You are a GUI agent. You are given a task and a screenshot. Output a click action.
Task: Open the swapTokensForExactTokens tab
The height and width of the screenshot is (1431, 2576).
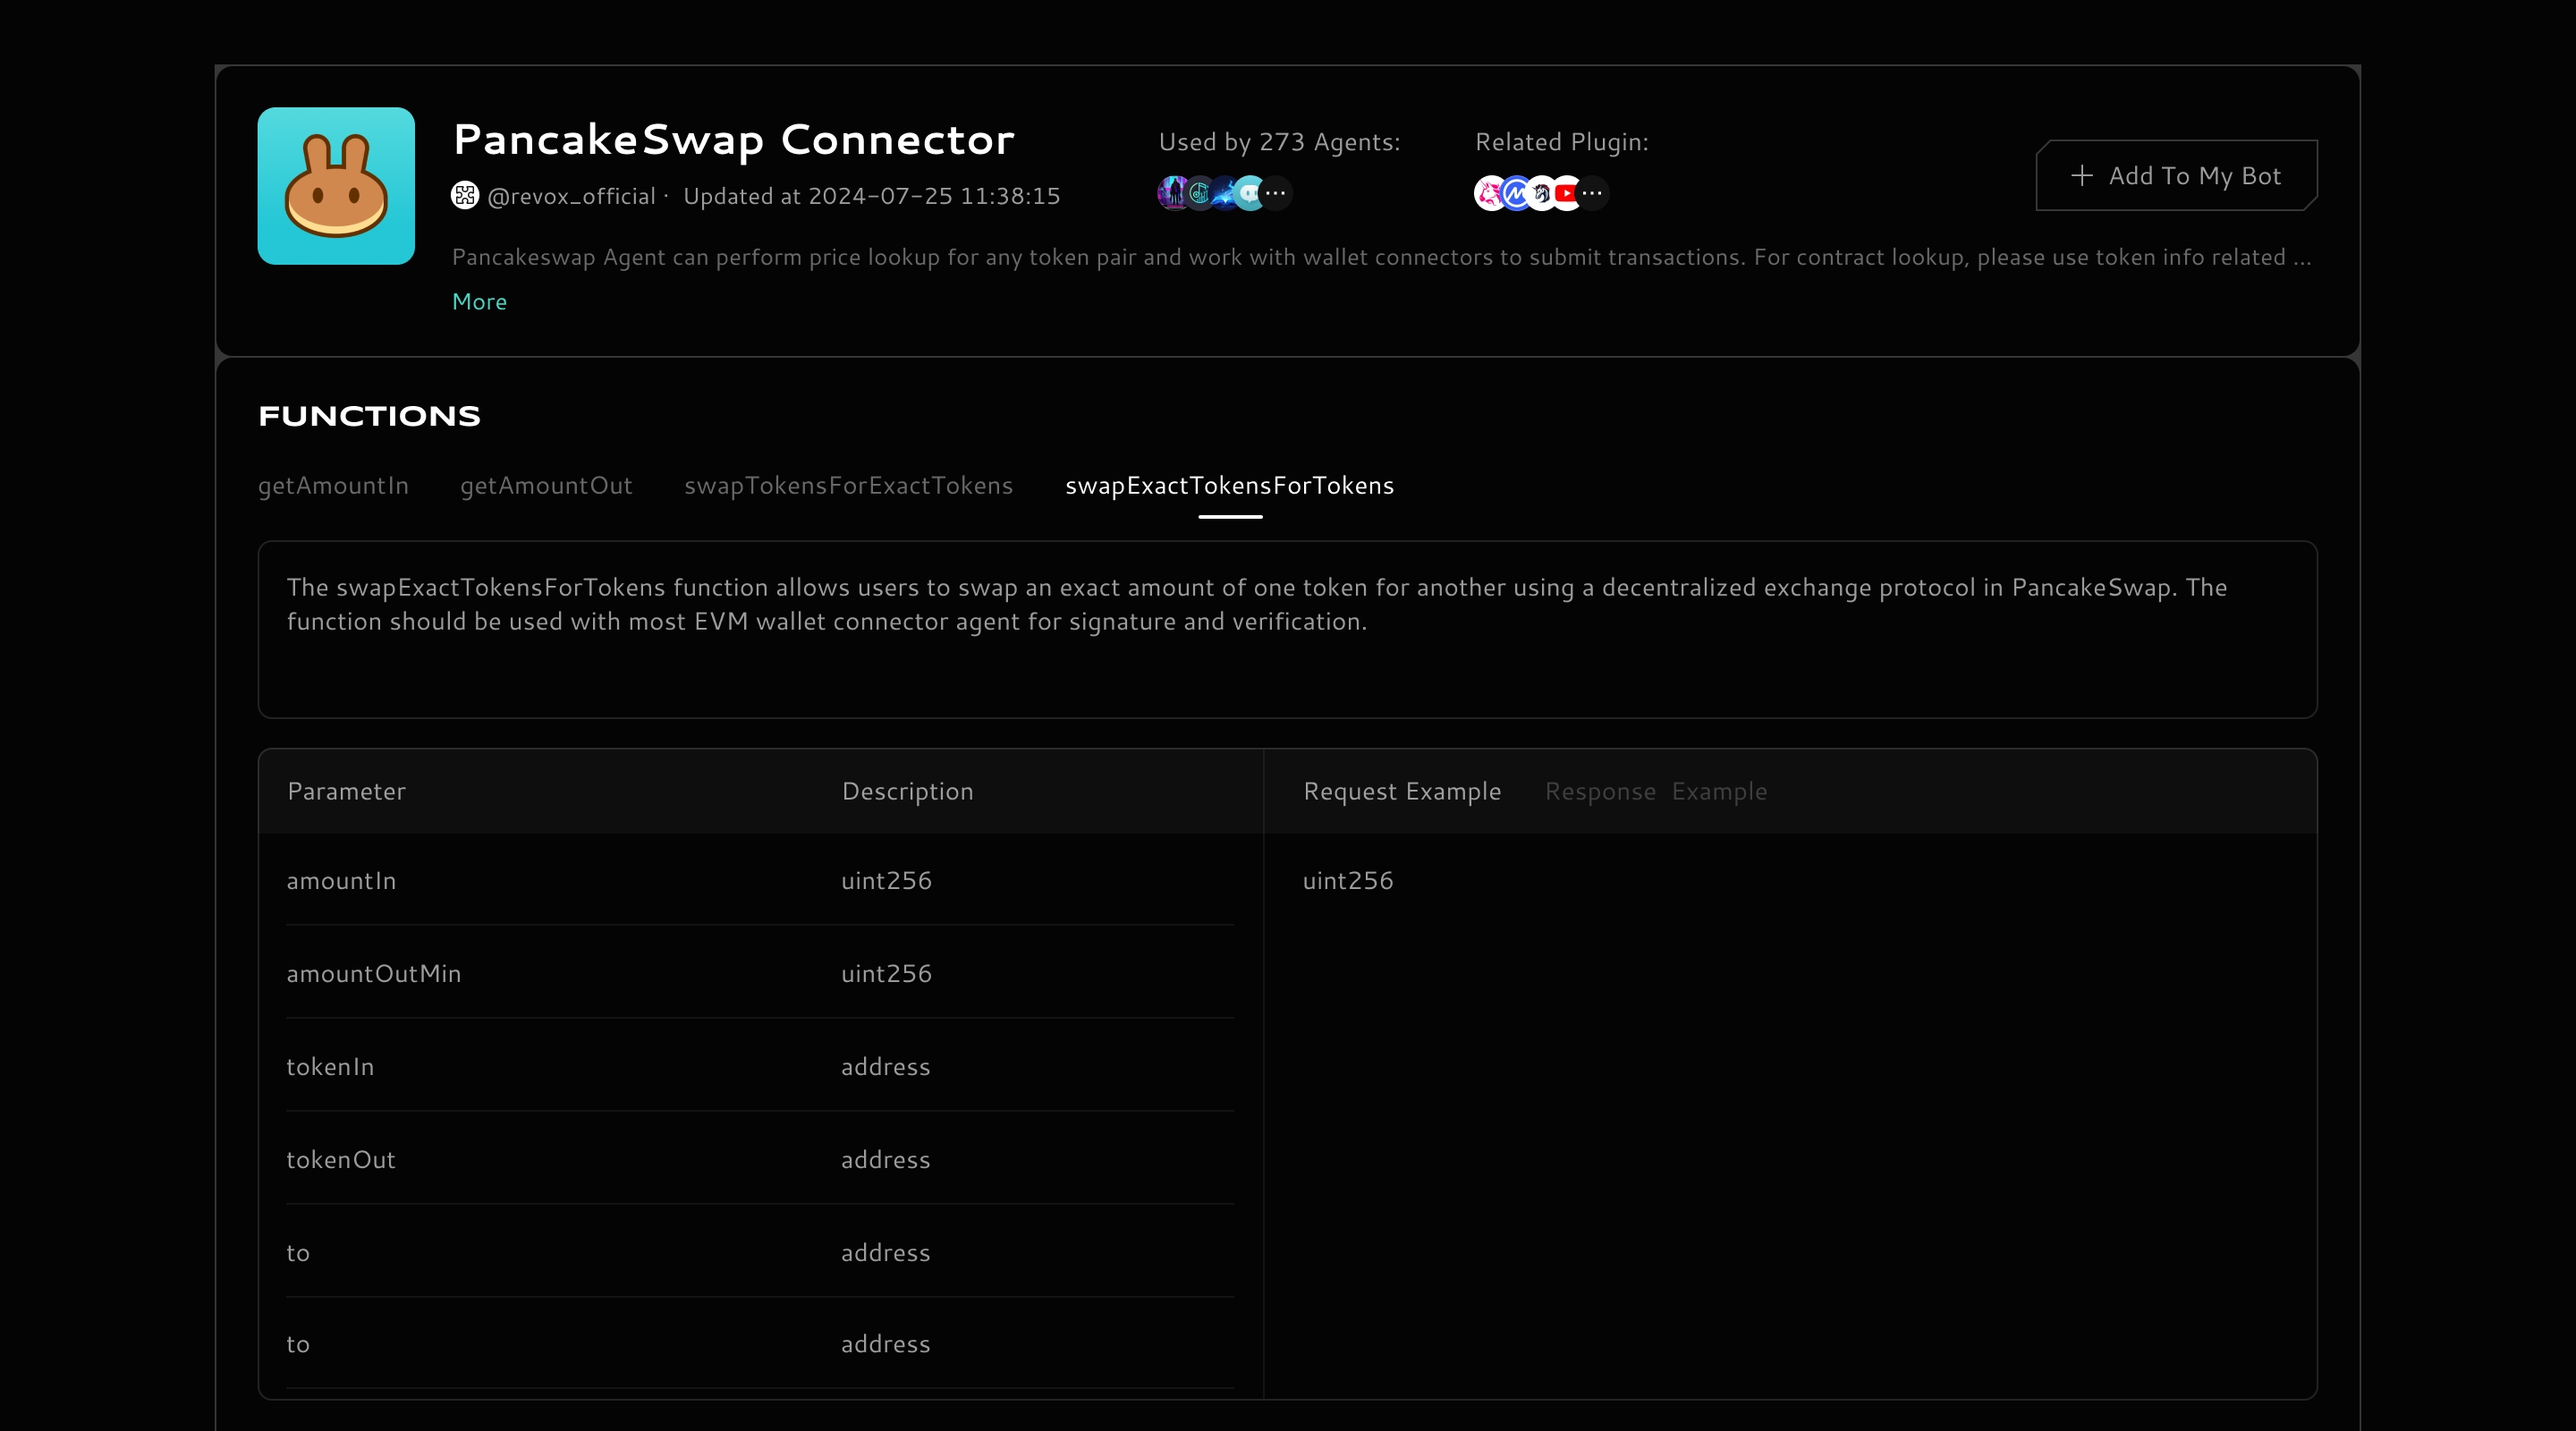coord(848,486)
